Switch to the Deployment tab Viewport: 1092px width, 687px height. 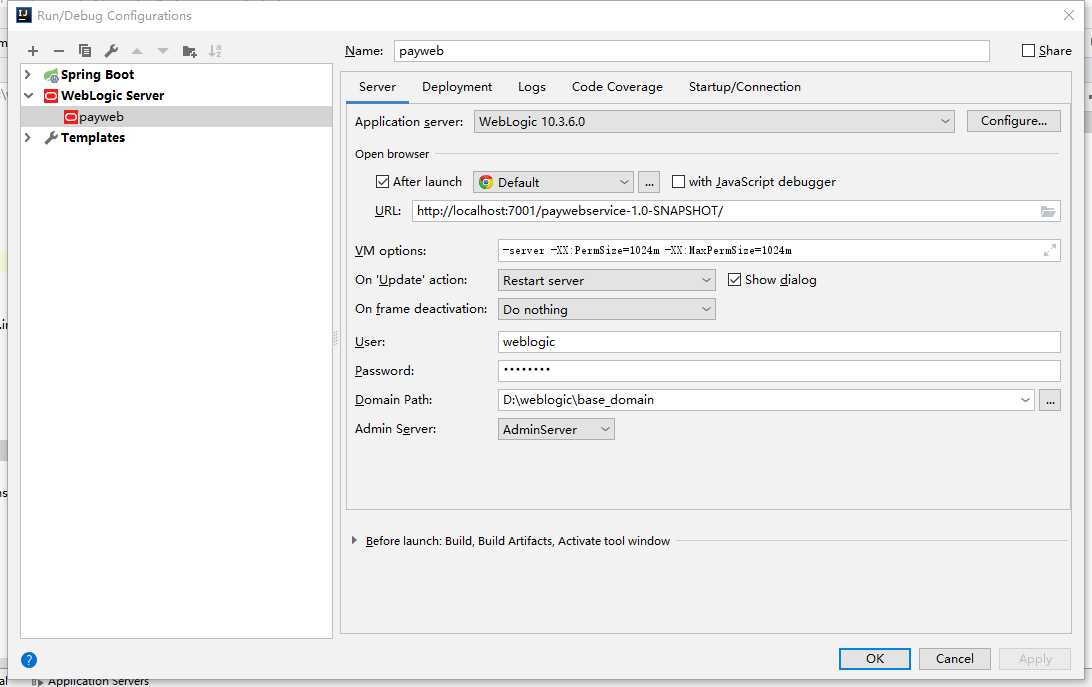click(x=457, y=87)
